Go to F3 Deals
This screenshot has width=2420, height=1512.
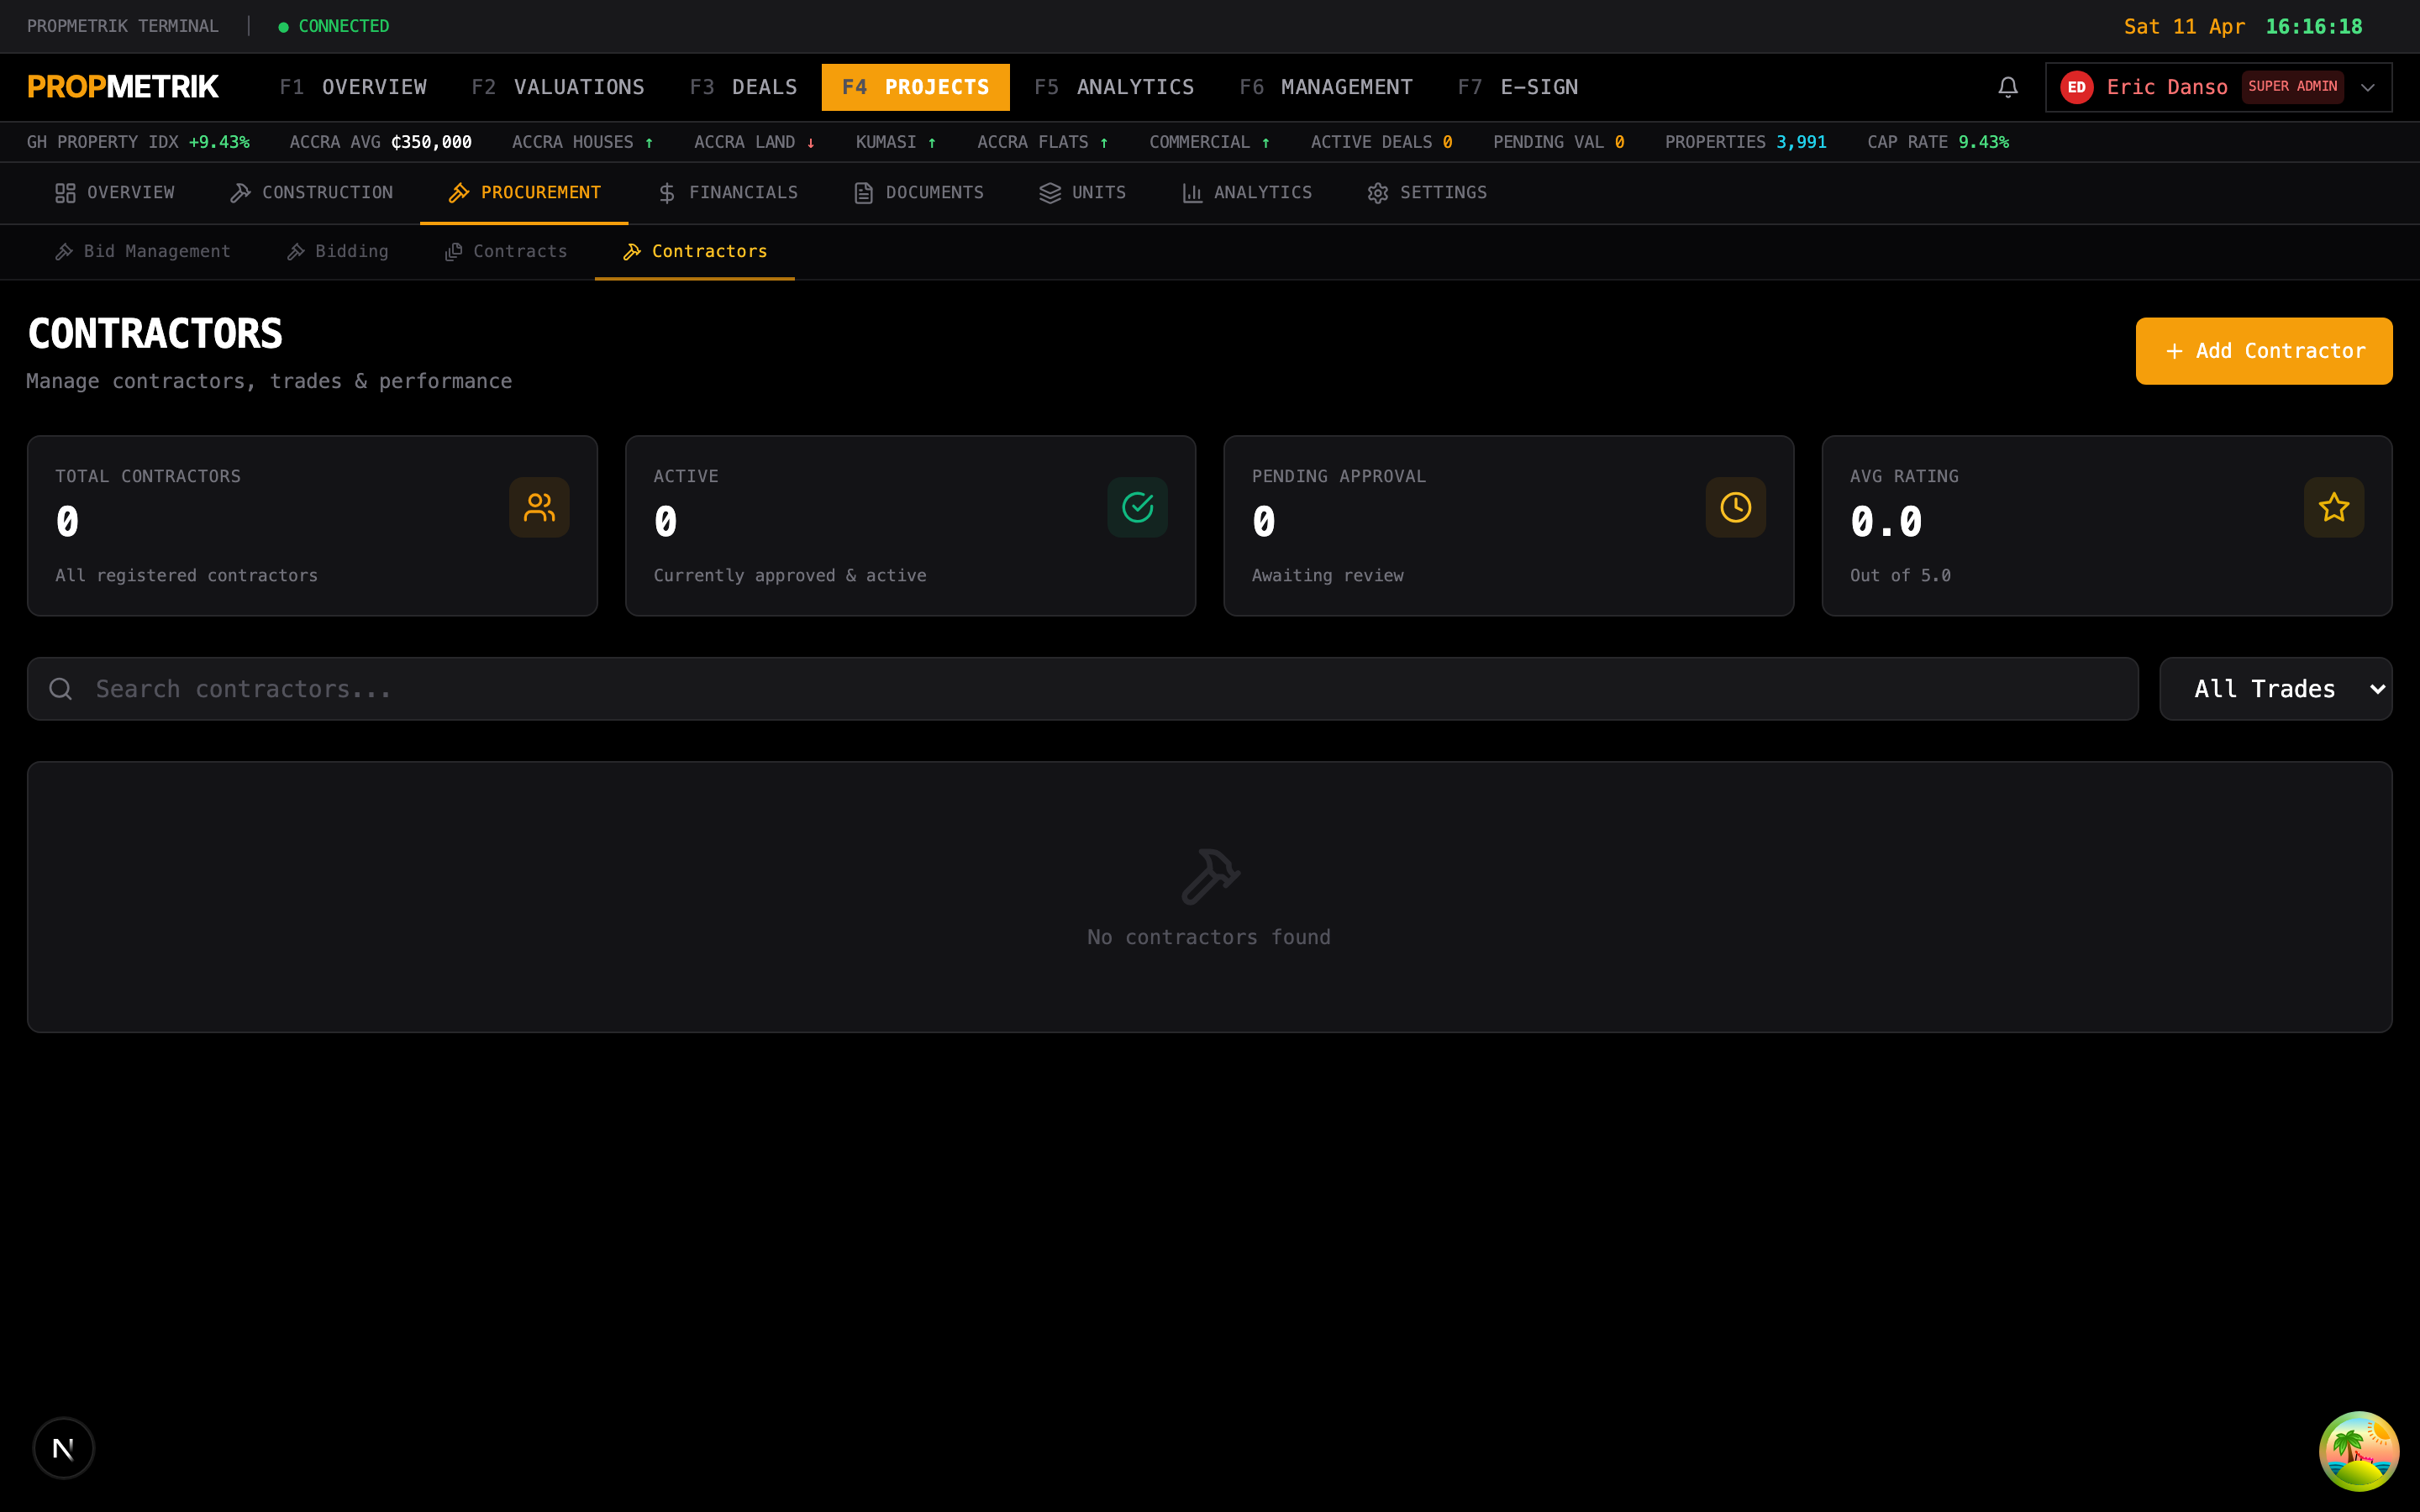click(743, 87)
